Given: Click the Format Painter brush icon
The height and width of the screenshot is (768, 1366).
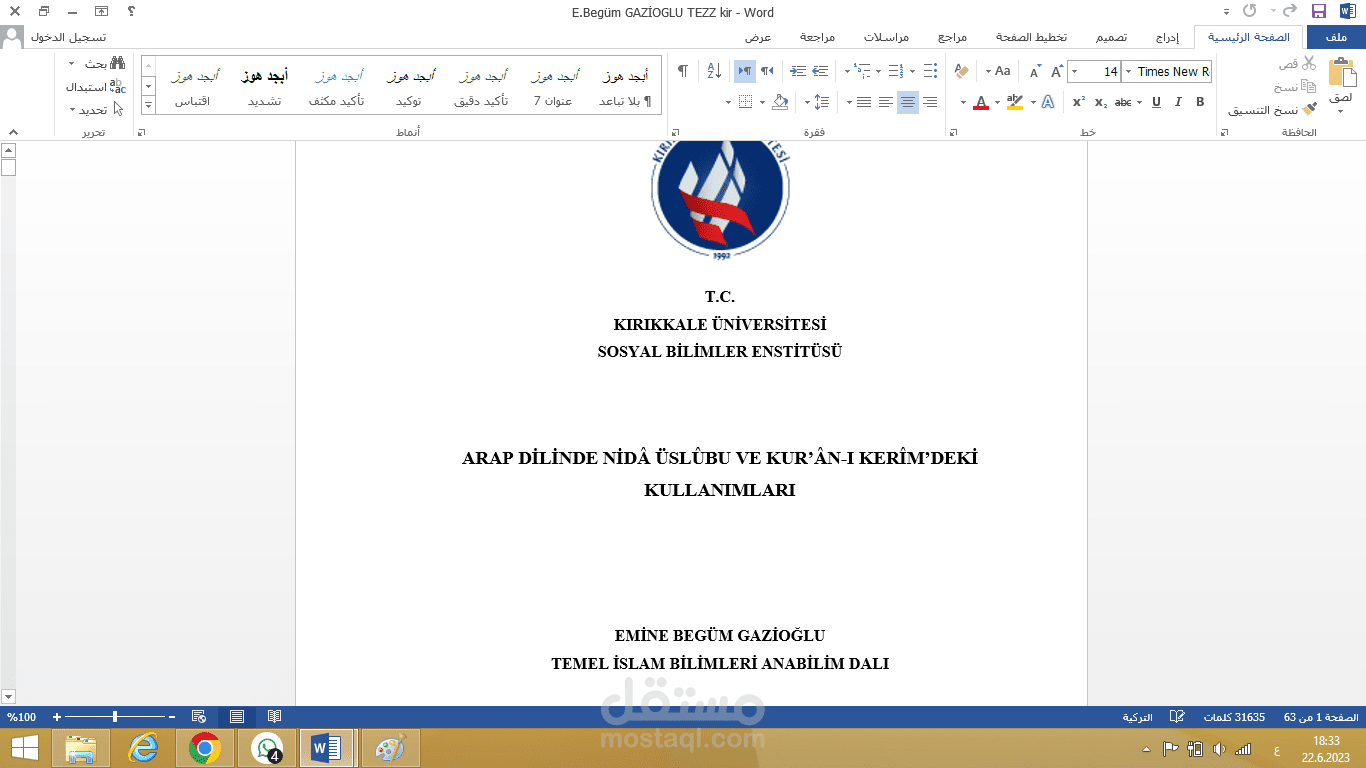Looking at the screenshot, I should pyautogui.click(x=1309, y=110).
